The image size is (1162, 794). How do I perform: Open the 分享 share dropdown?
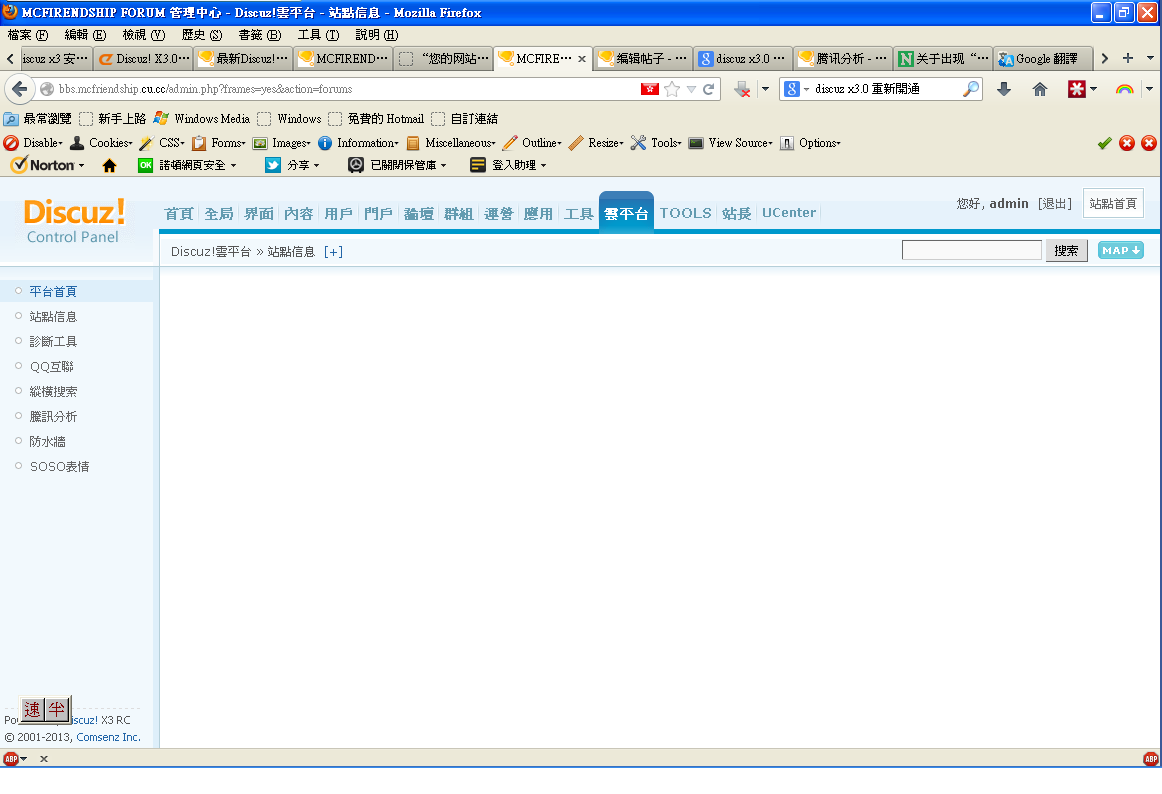click(x=293, y=165)
